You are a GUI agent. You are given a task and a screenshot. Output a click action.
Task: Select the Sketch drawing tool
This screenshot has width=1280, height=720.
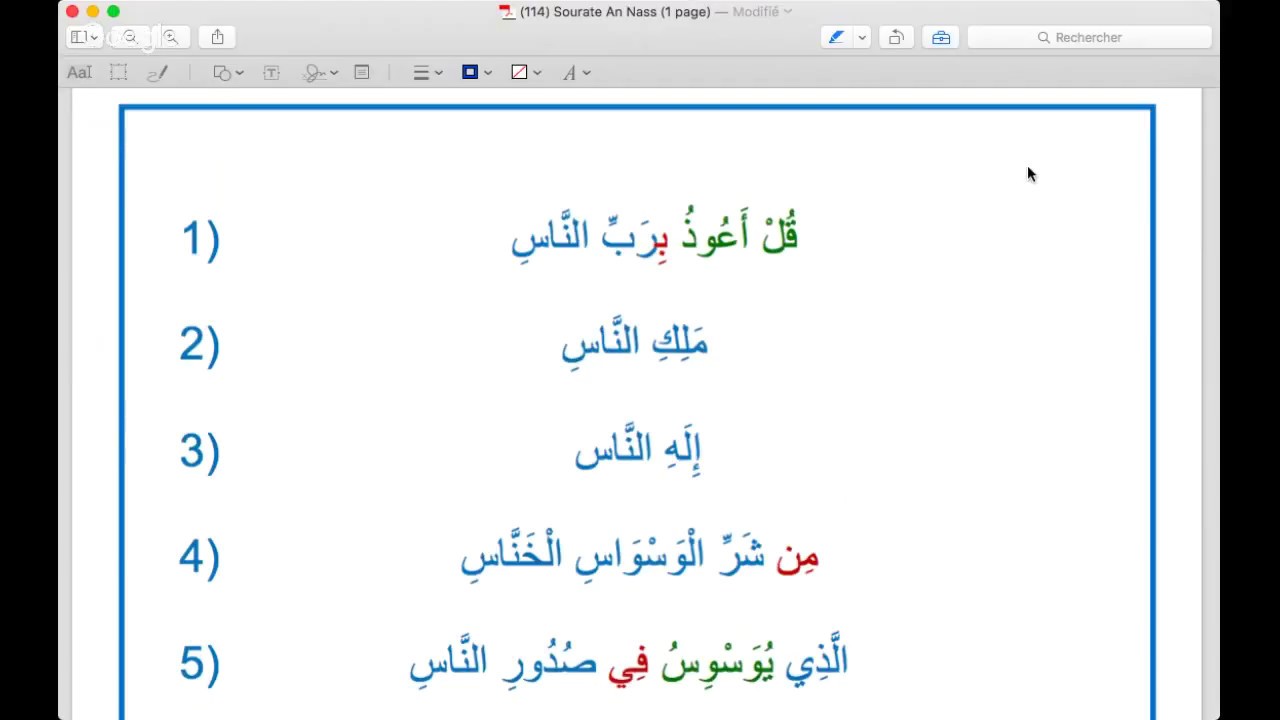[157, 72]
